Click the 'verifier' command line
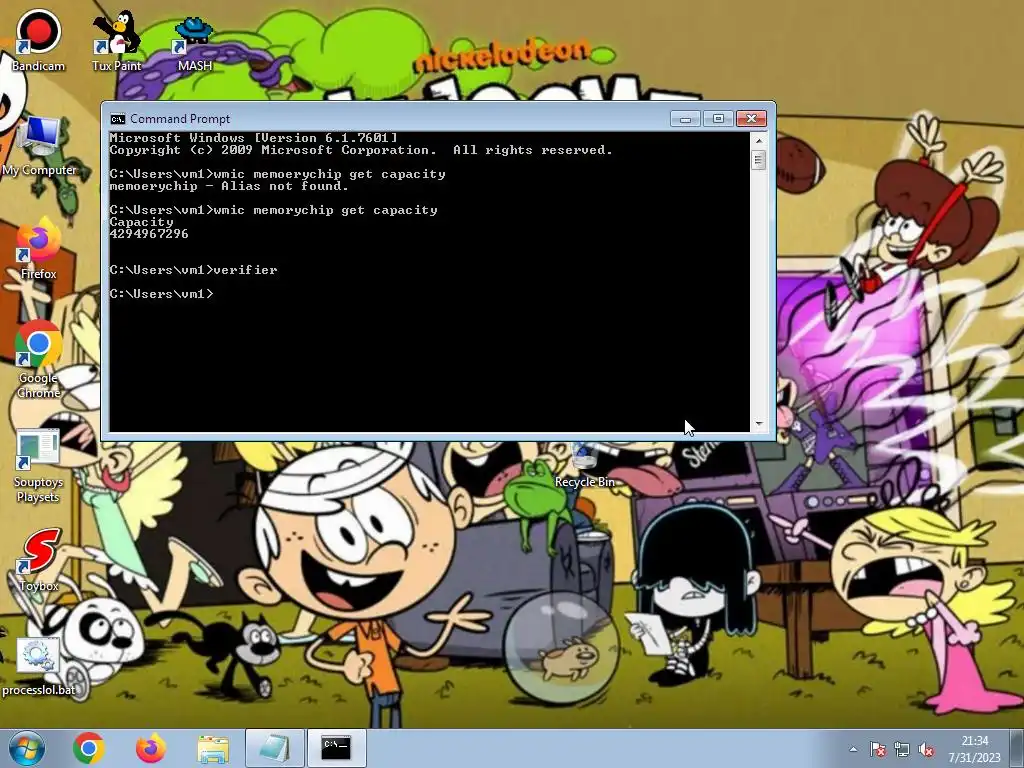 tap(193, 270)
